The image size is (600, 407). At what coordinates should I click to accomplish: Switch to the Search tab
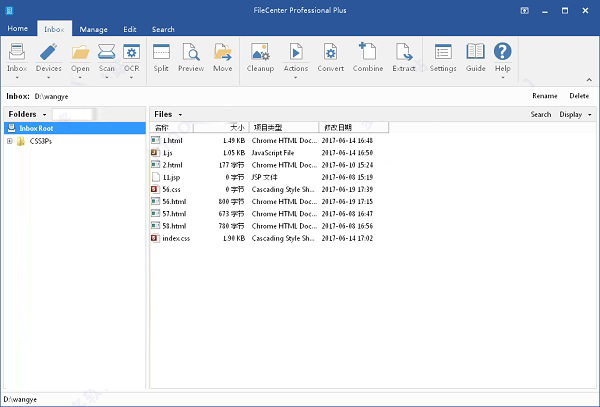pos(163,29)
